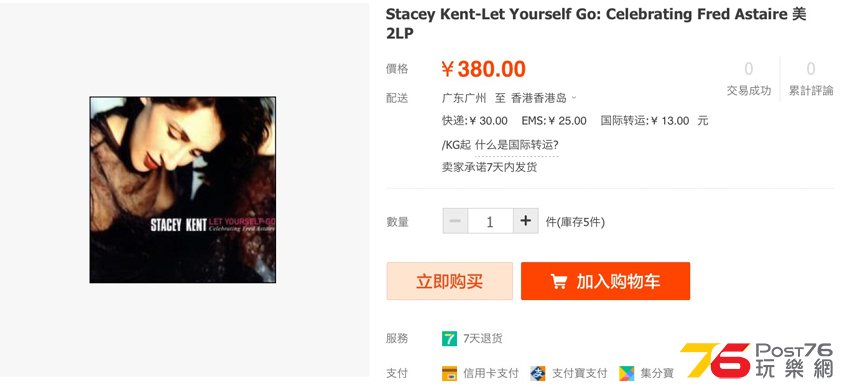Click the colorful 集分寶 points icon
The height and width of the screenshot is (391, 850).
(627, 374)
